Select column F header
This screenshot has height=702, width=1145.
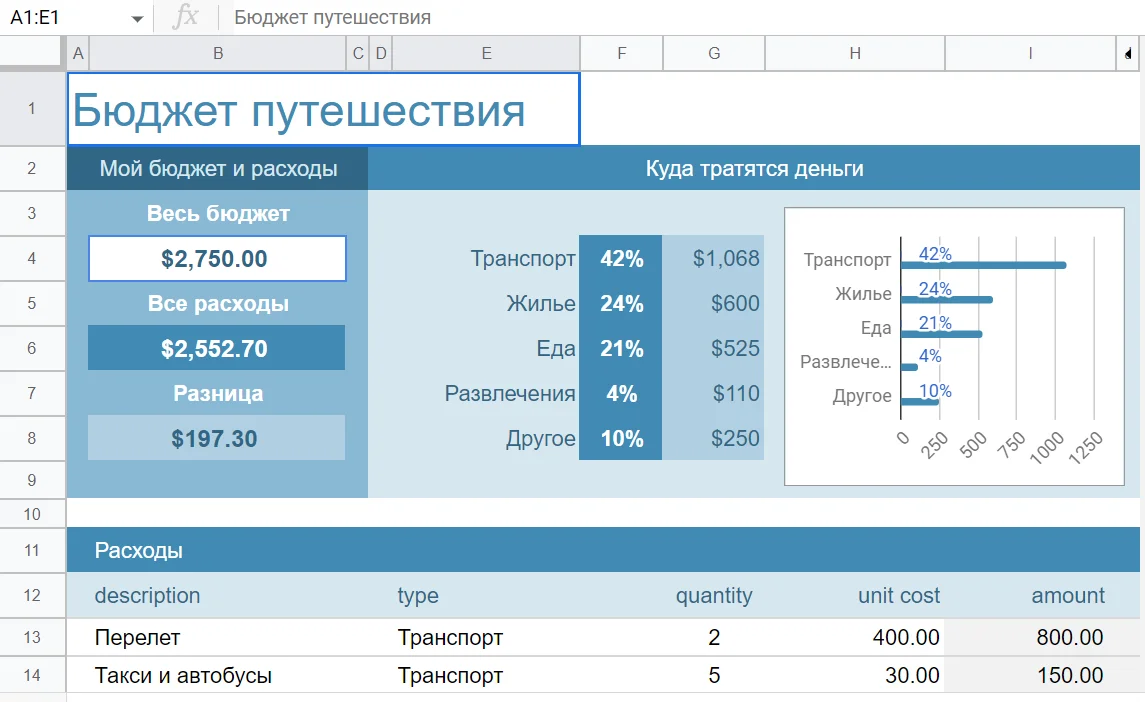pyautogui.click(x=621, y=54)
